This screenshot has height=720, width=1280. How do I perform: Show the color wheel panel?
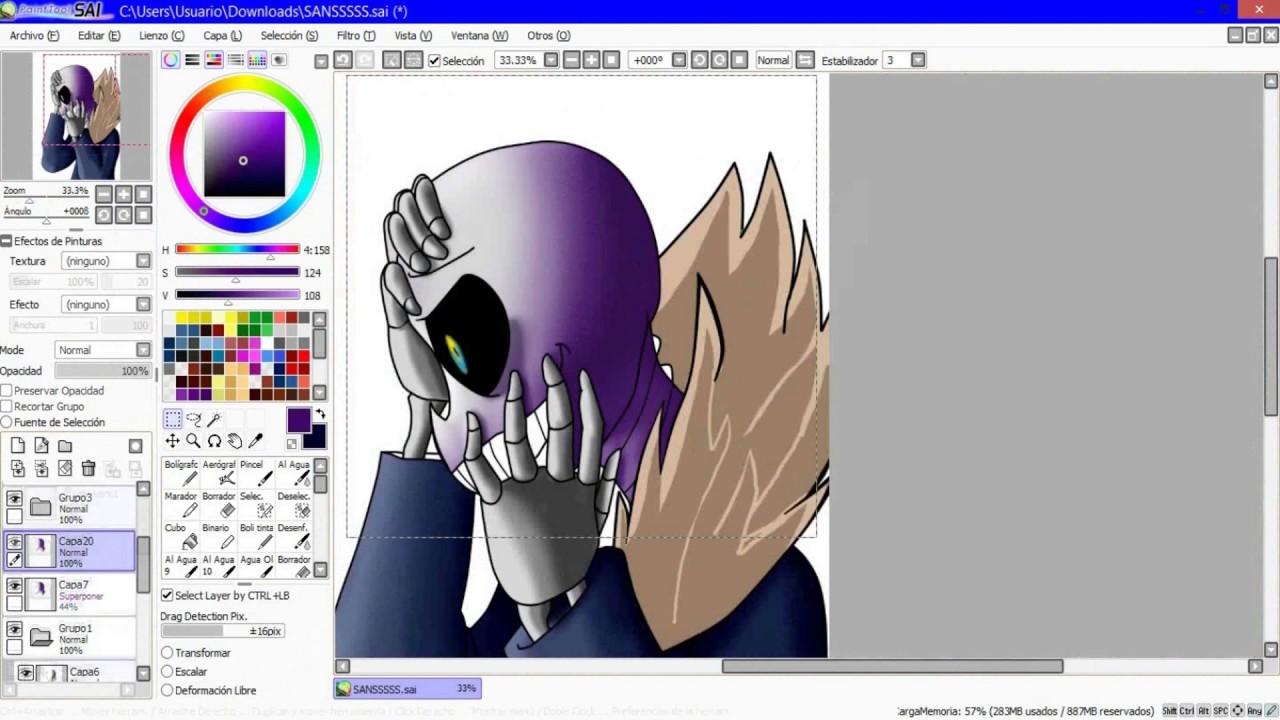(171, 60)
